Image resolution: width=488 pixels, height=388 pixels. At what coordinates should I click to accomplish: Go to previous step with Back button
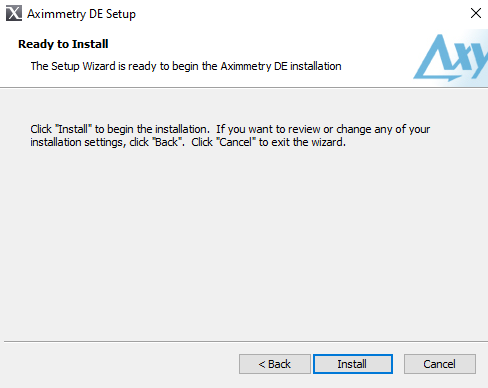pos(275,364)
